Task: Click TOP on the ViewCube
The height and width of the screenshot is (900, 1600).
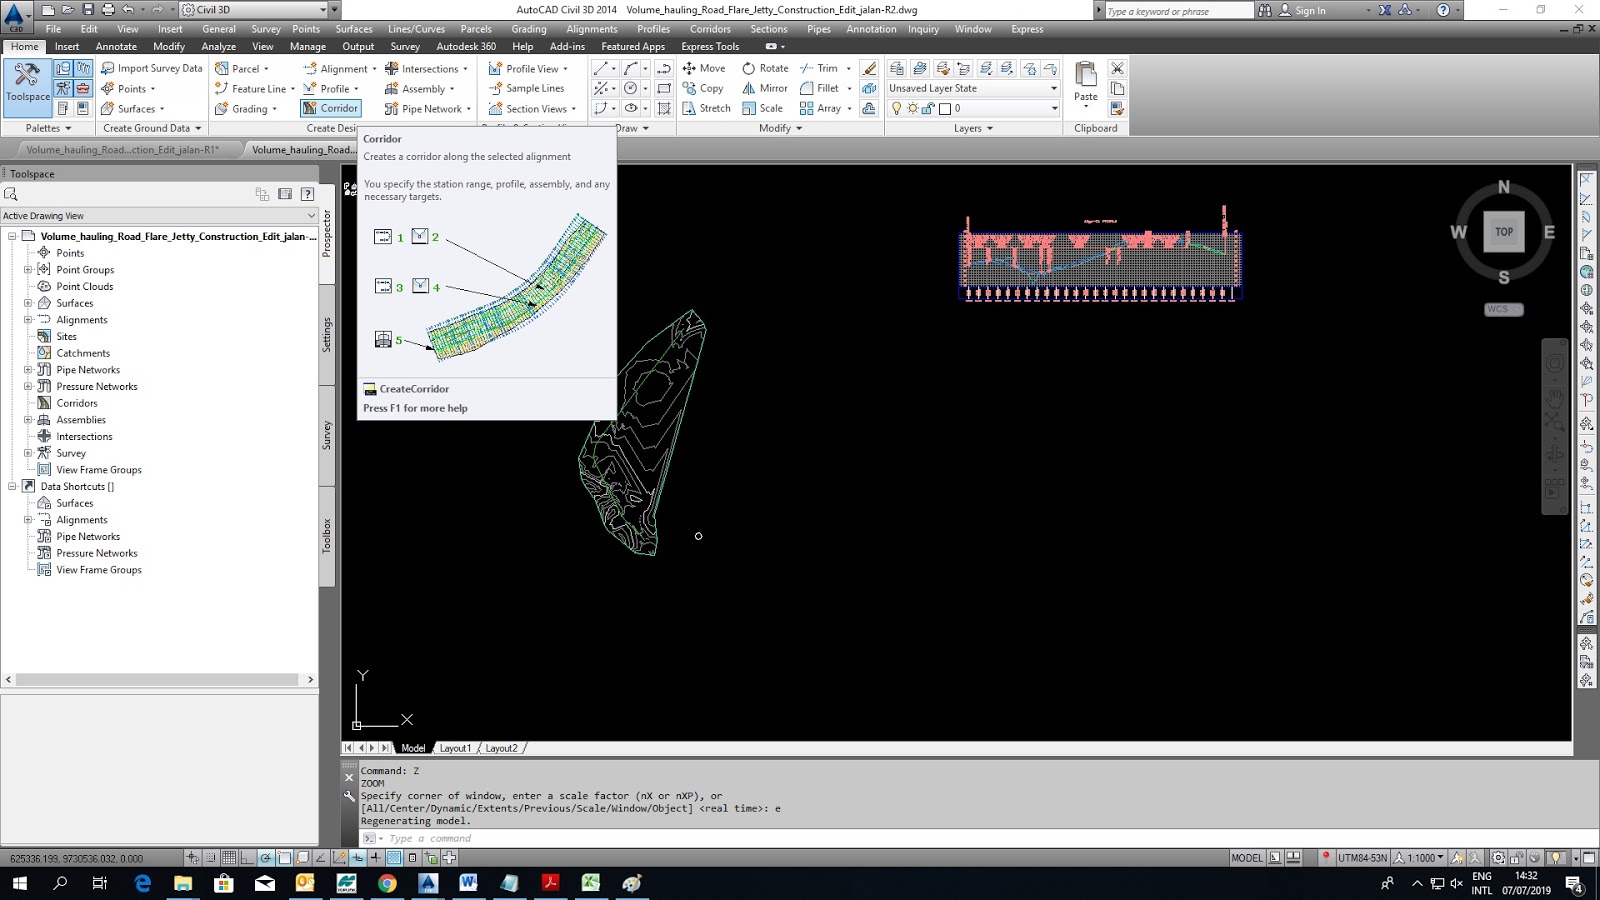Action: tap(1504, 232)
